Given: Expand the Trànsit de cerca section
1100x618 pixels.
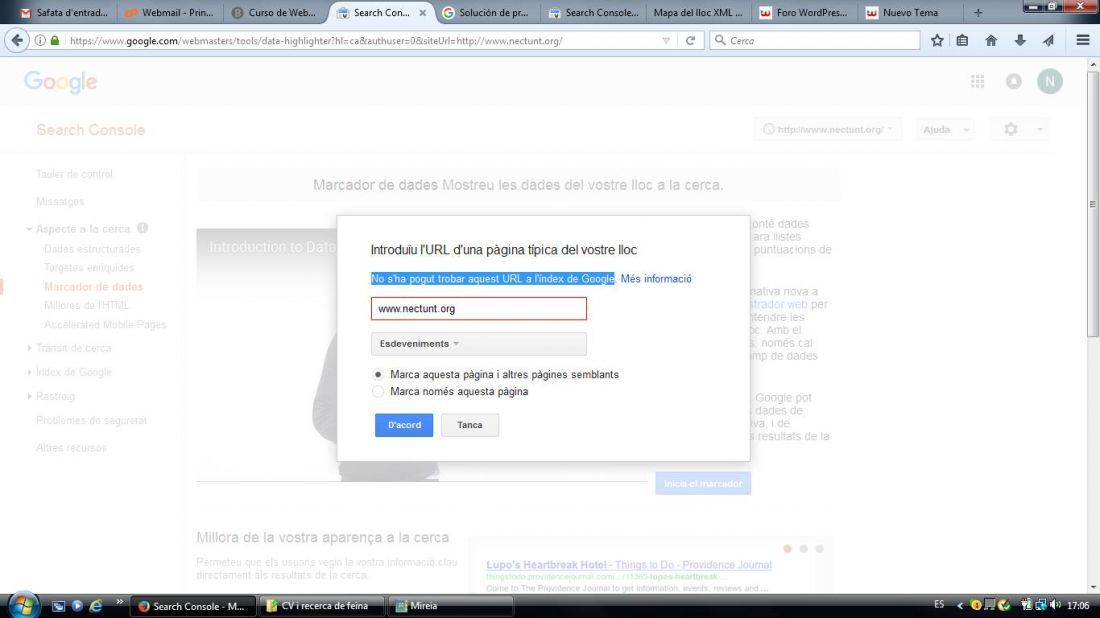Looking at the screenshot, I should 29,348.
